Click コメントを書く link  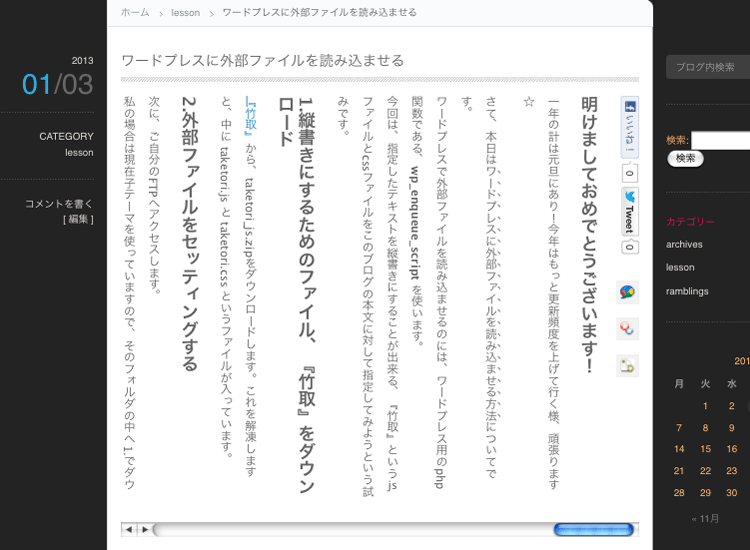point(59,204)
